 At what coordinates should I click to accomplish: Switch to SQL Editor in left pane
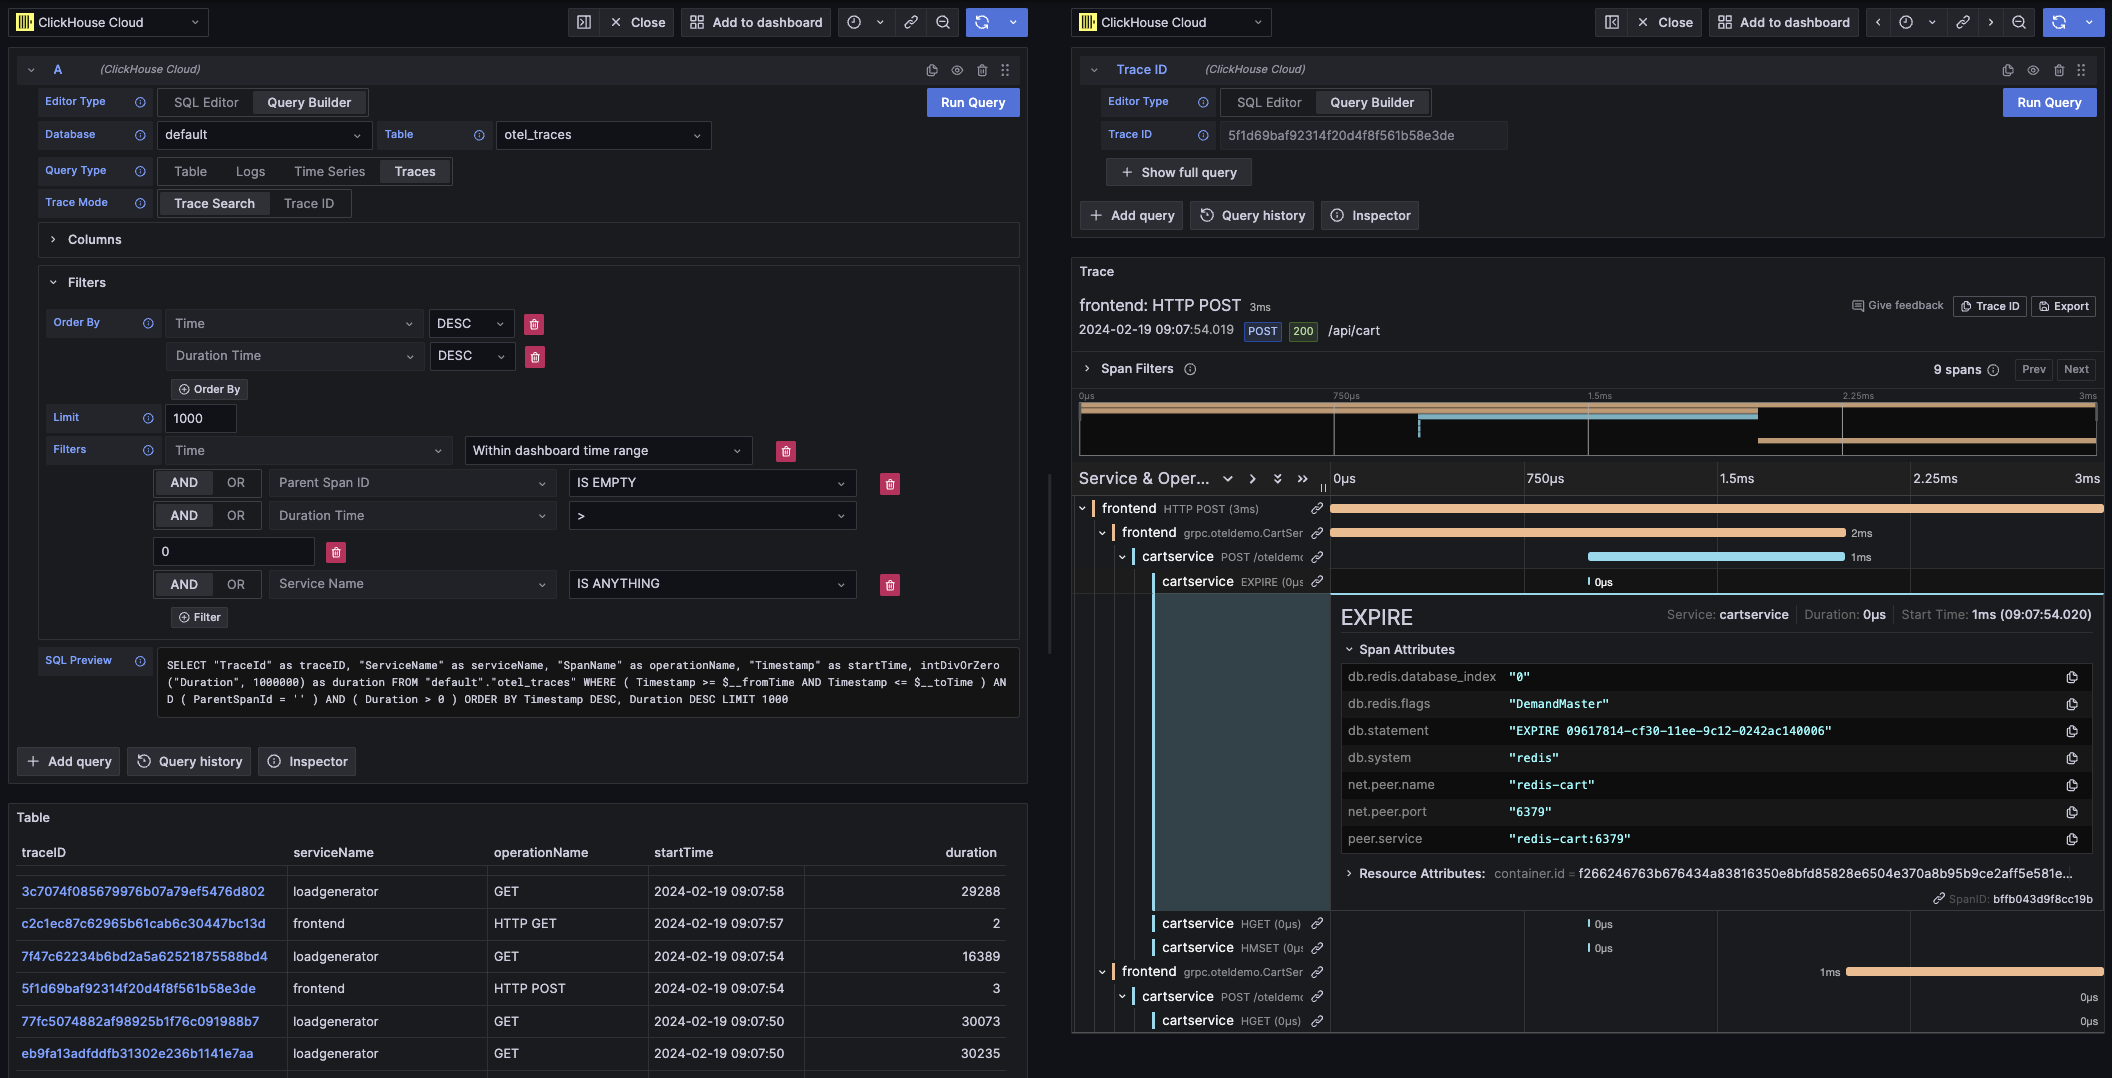pyautogui.click(x=206, y=103)
